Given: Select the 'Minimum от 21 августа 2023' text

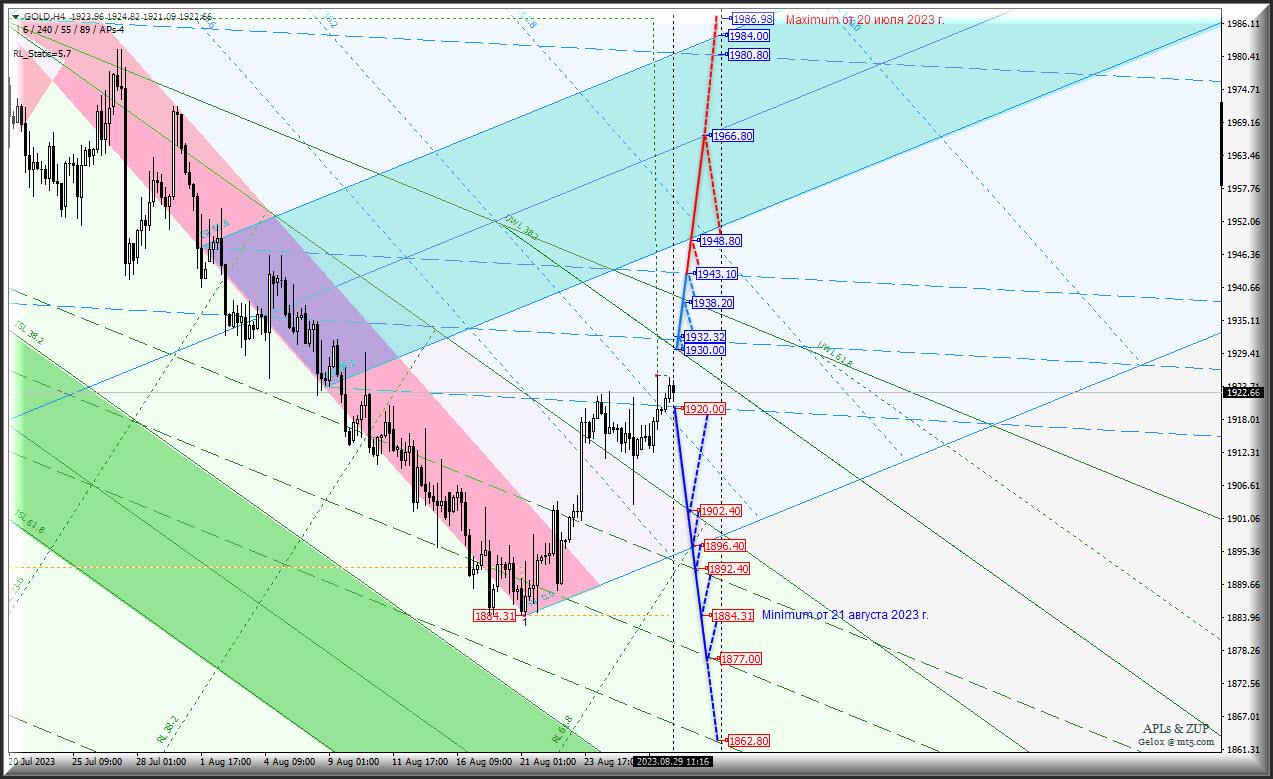Looking at the screenshot, I should [x=844, y=615].
